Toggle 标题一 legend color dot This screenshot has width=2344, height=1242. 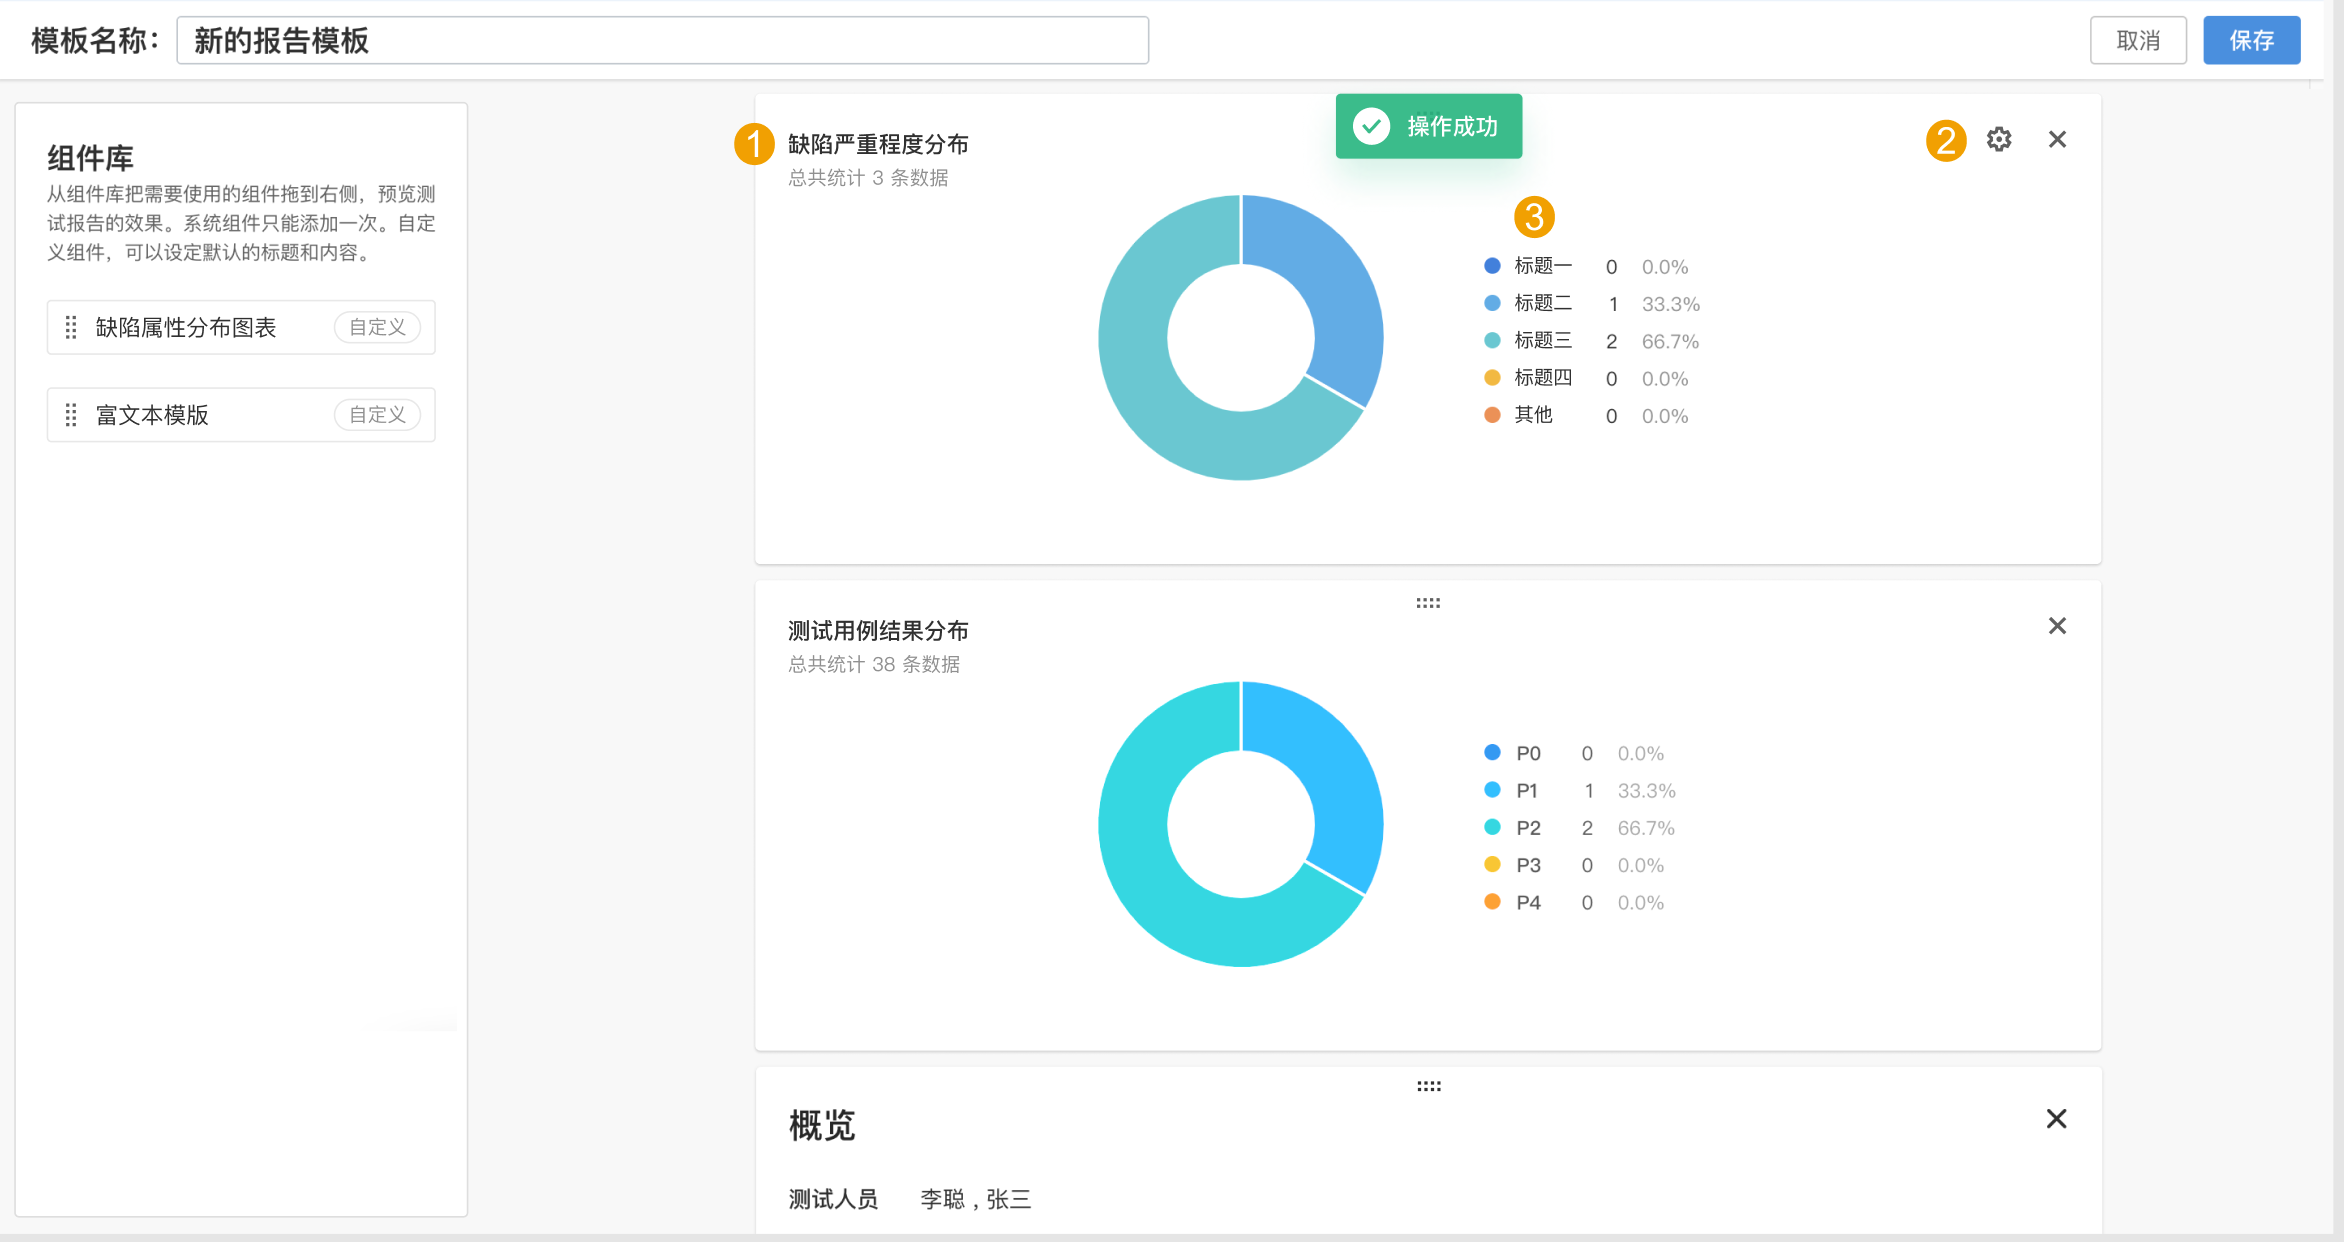click(1492, 265)
